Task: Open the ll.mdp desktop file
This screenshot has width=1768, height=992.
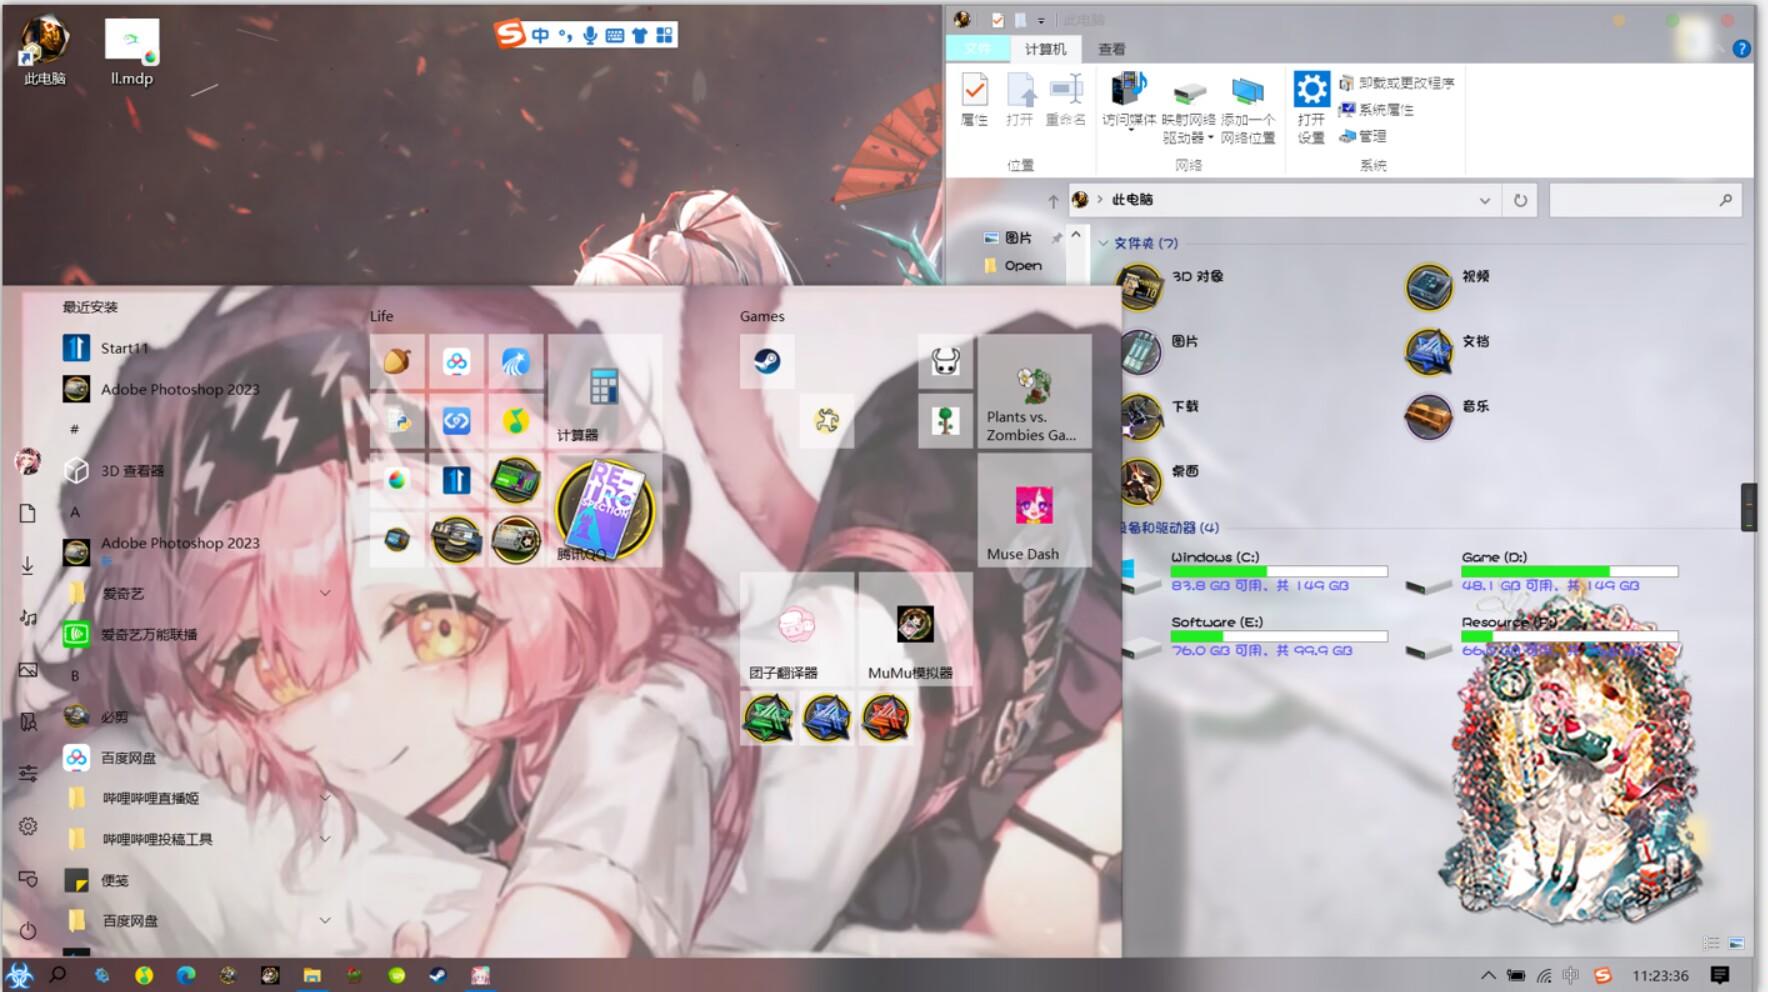Action: click(x=132, y=52)
